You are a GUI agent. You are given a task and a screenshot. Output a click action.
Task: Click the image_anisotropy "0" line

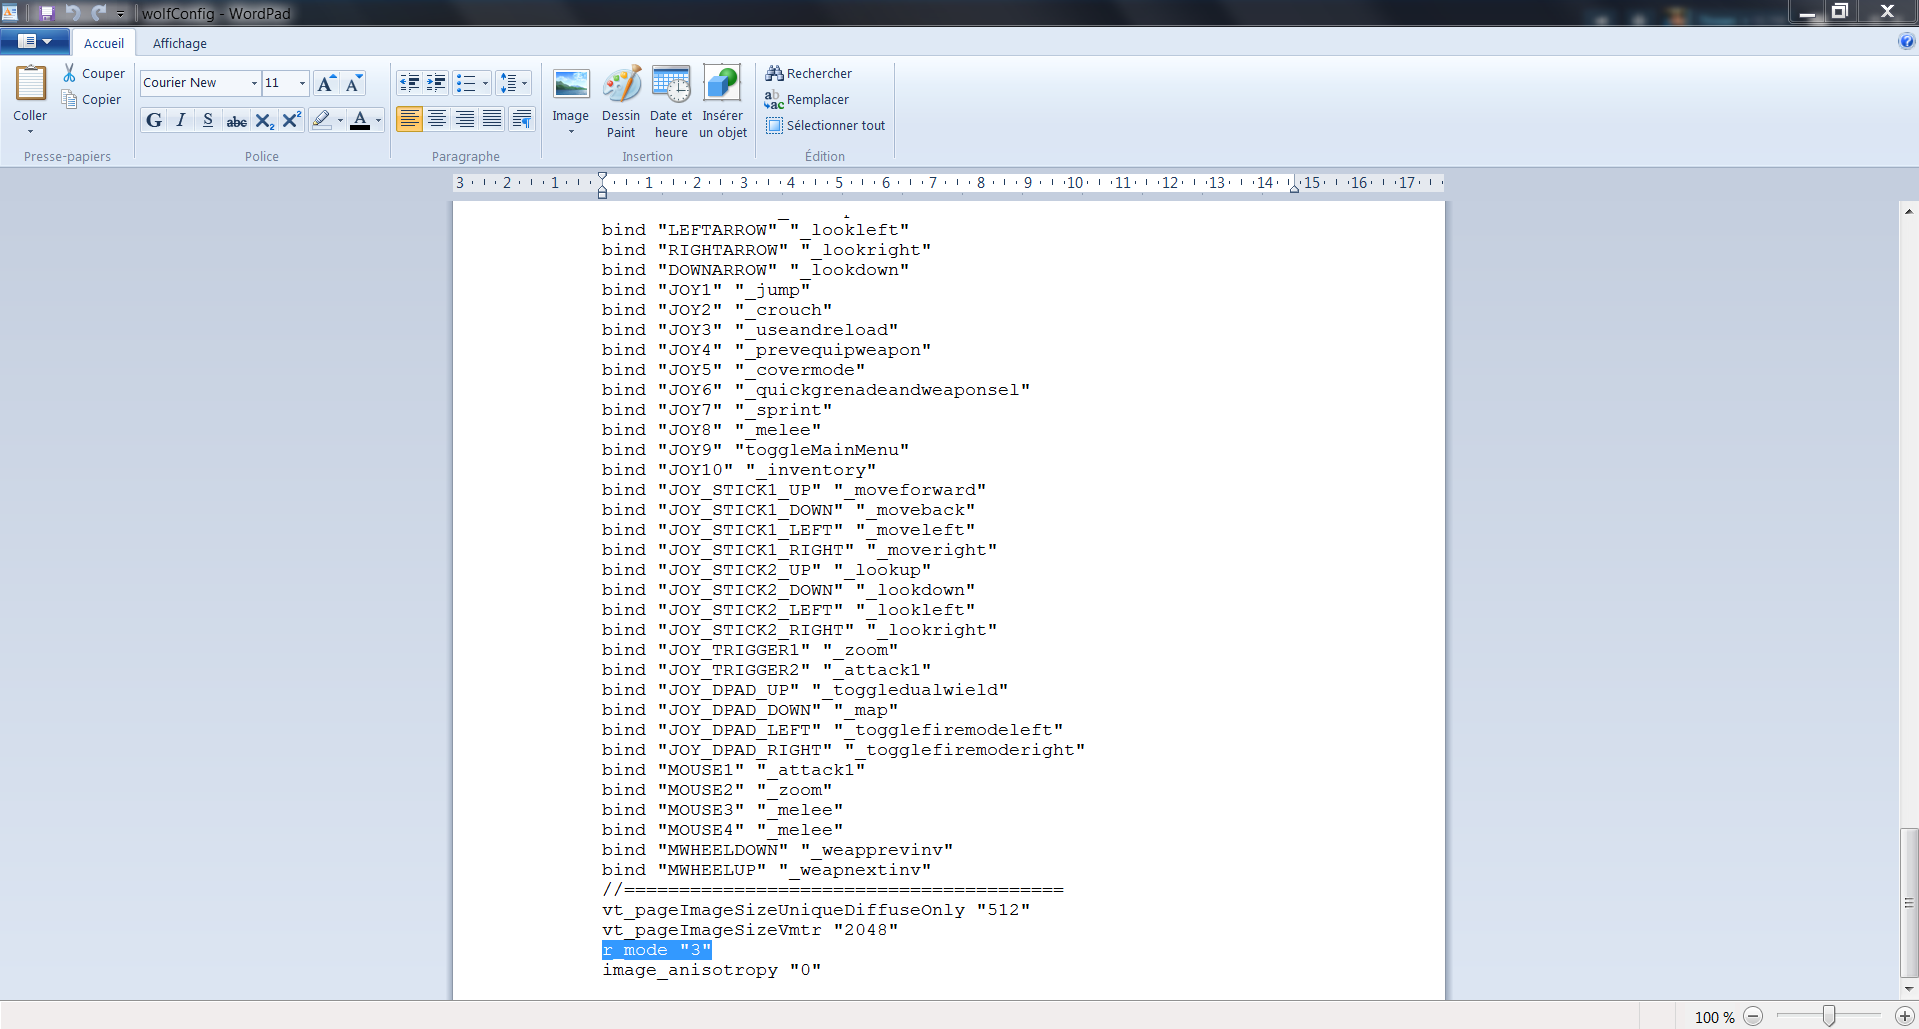coord(711,970)
